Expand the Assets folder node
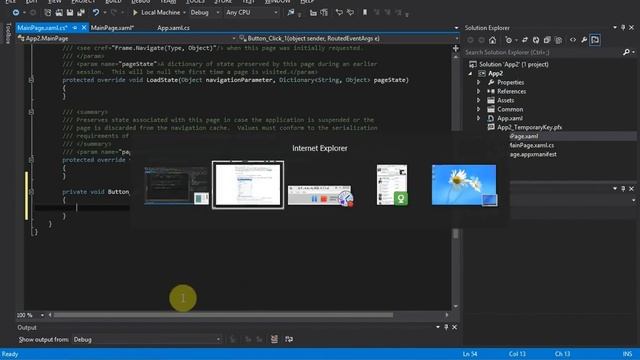This screenshot has height=360, width=640. click(x=479, y=100)
